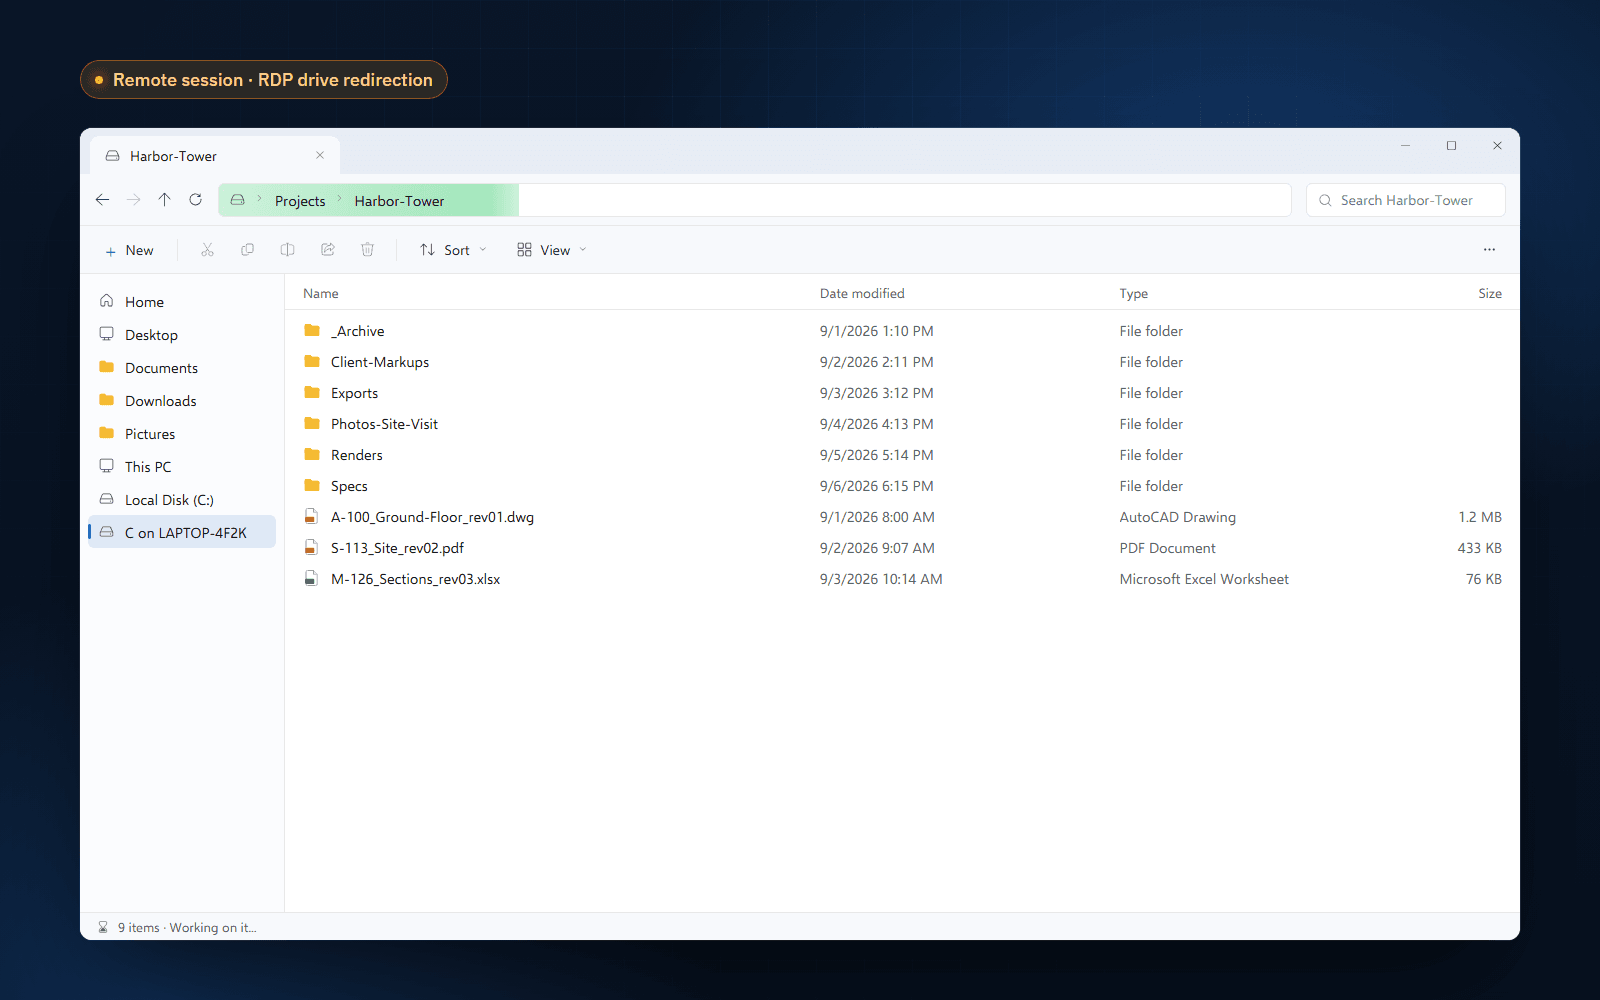1600x1000 pixels.
Task: Select This PC in the sidebar
Action: pyautogui.click(x=182, y=467)
